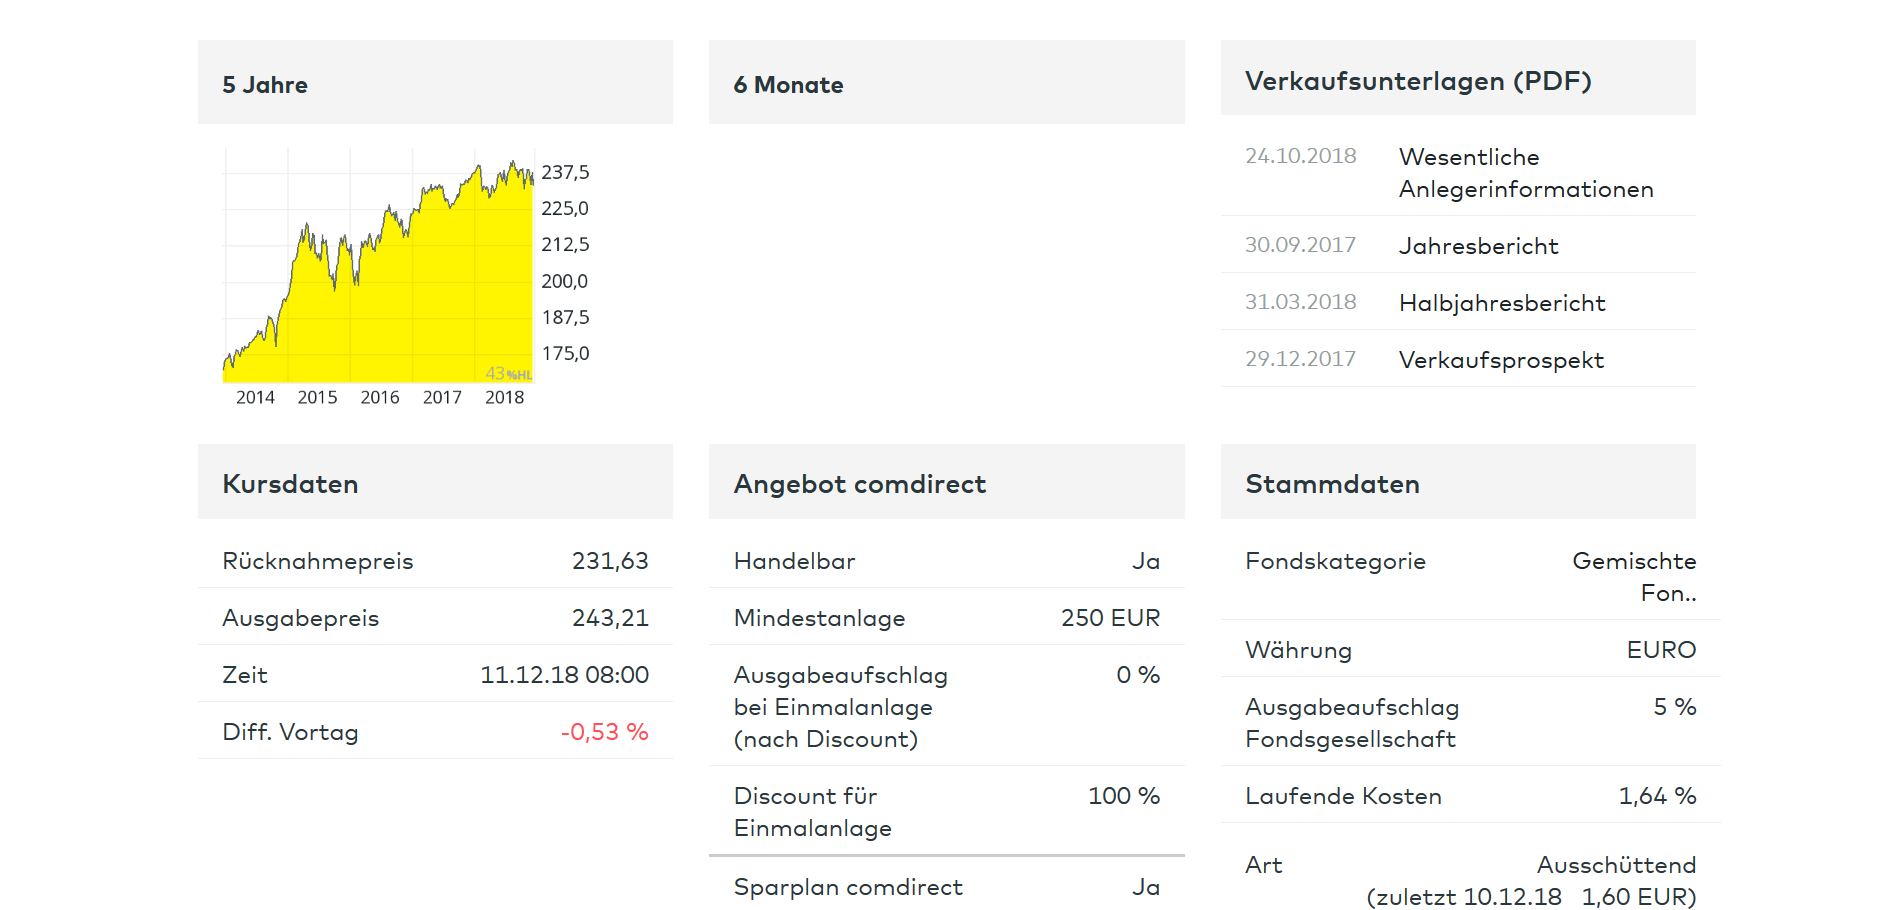Click the date 24.10.2018 in documents list
Viewport: 1894px width, 910px height.
pyautogui.click(x=1300, y=156)
